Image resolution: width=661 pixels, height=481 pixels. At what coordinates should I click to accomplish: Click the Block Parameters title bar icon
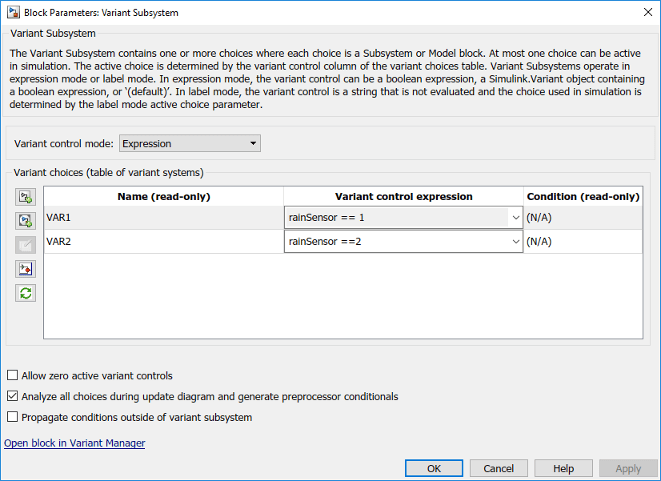[x=10, y=12]
